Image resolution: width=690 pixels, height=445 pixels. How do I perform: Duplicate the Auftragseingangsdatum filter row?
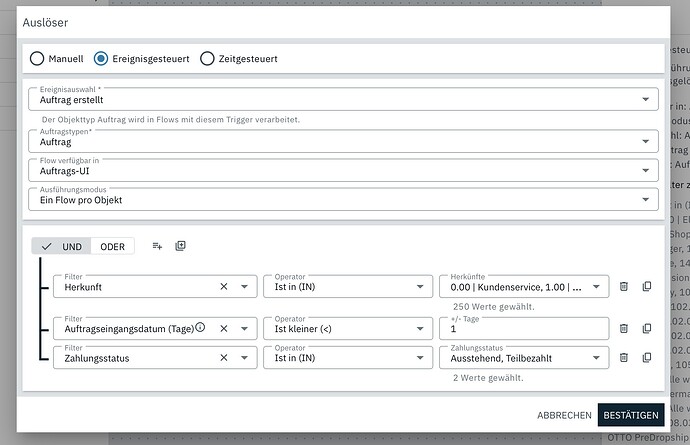pos(647,328)
